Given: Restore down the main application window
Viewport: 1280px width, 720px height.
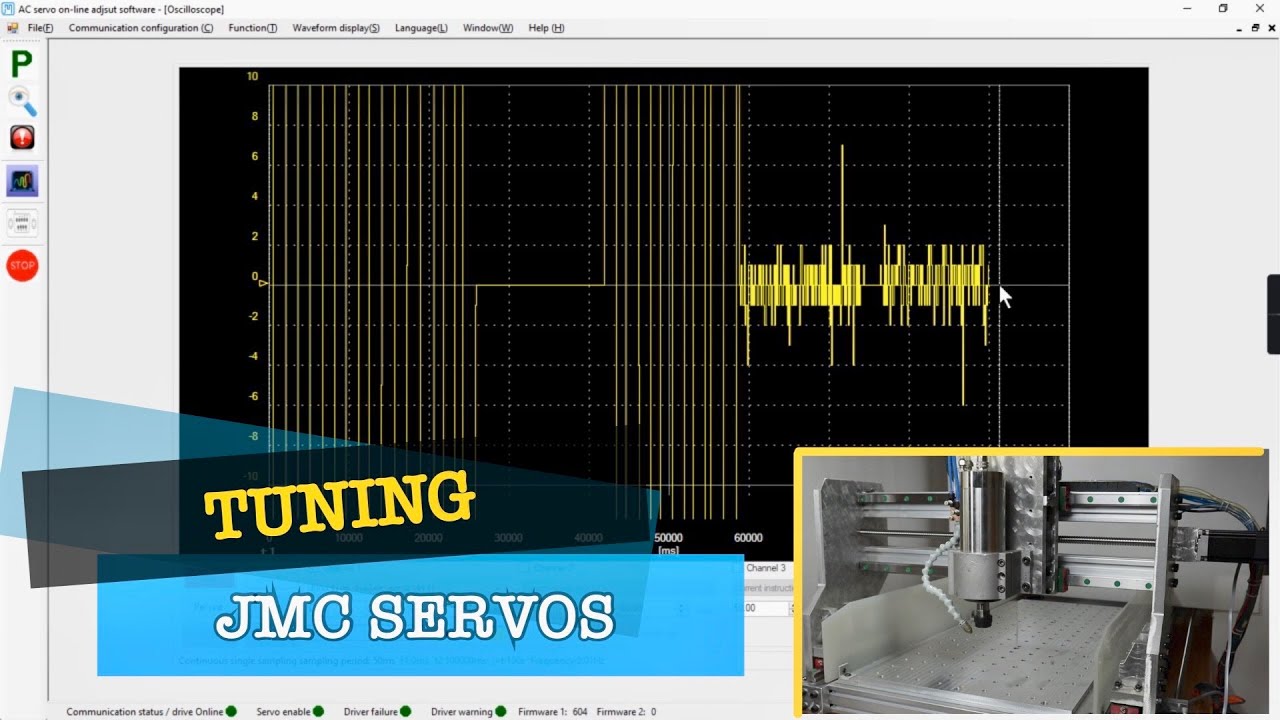Looking at the screenshot, I should point(1222,9).
